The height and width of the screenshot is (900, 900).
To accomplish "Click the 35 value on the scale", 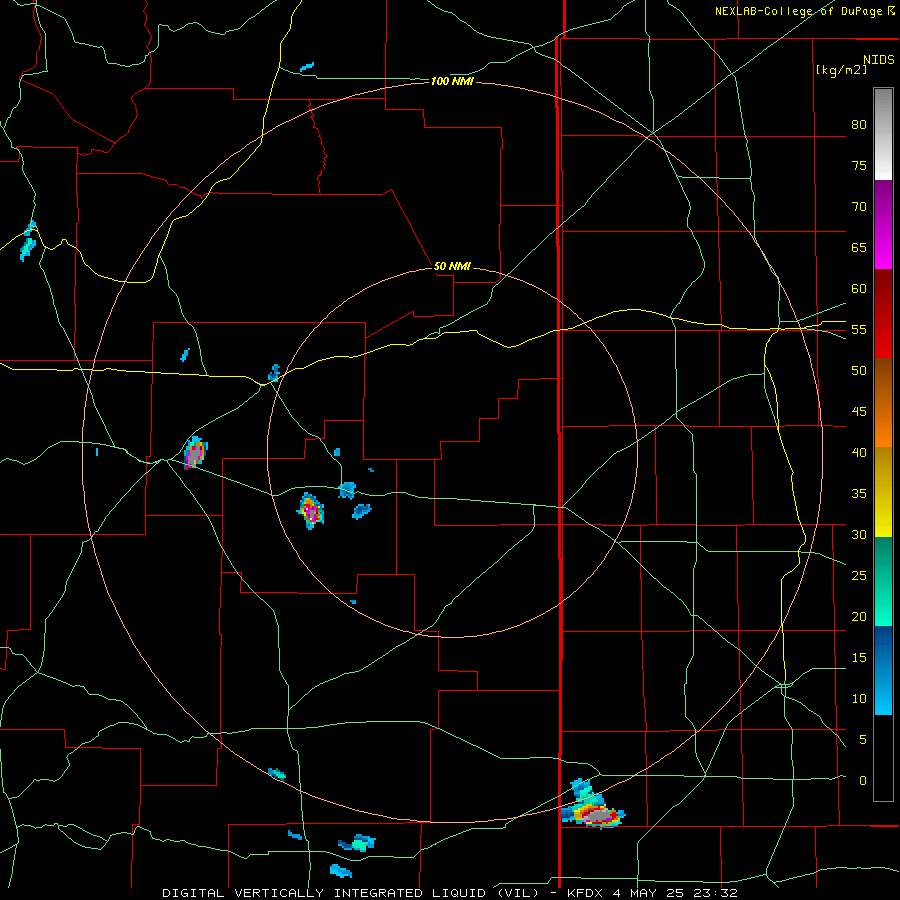I will point(859,494).
